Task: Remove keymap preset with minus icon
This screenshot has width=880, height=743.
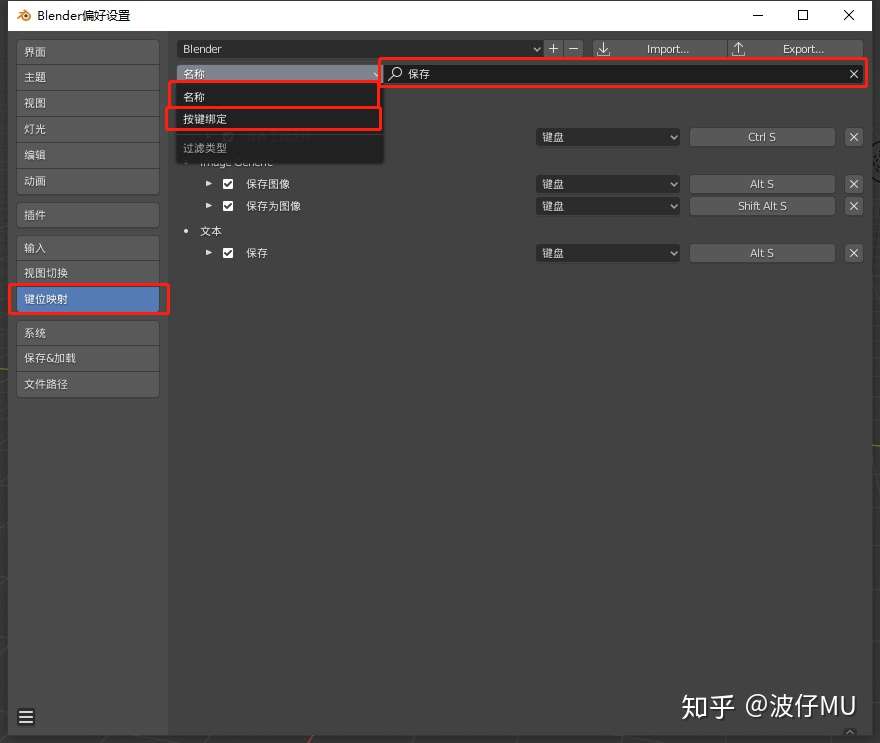Action: (574, 49)
